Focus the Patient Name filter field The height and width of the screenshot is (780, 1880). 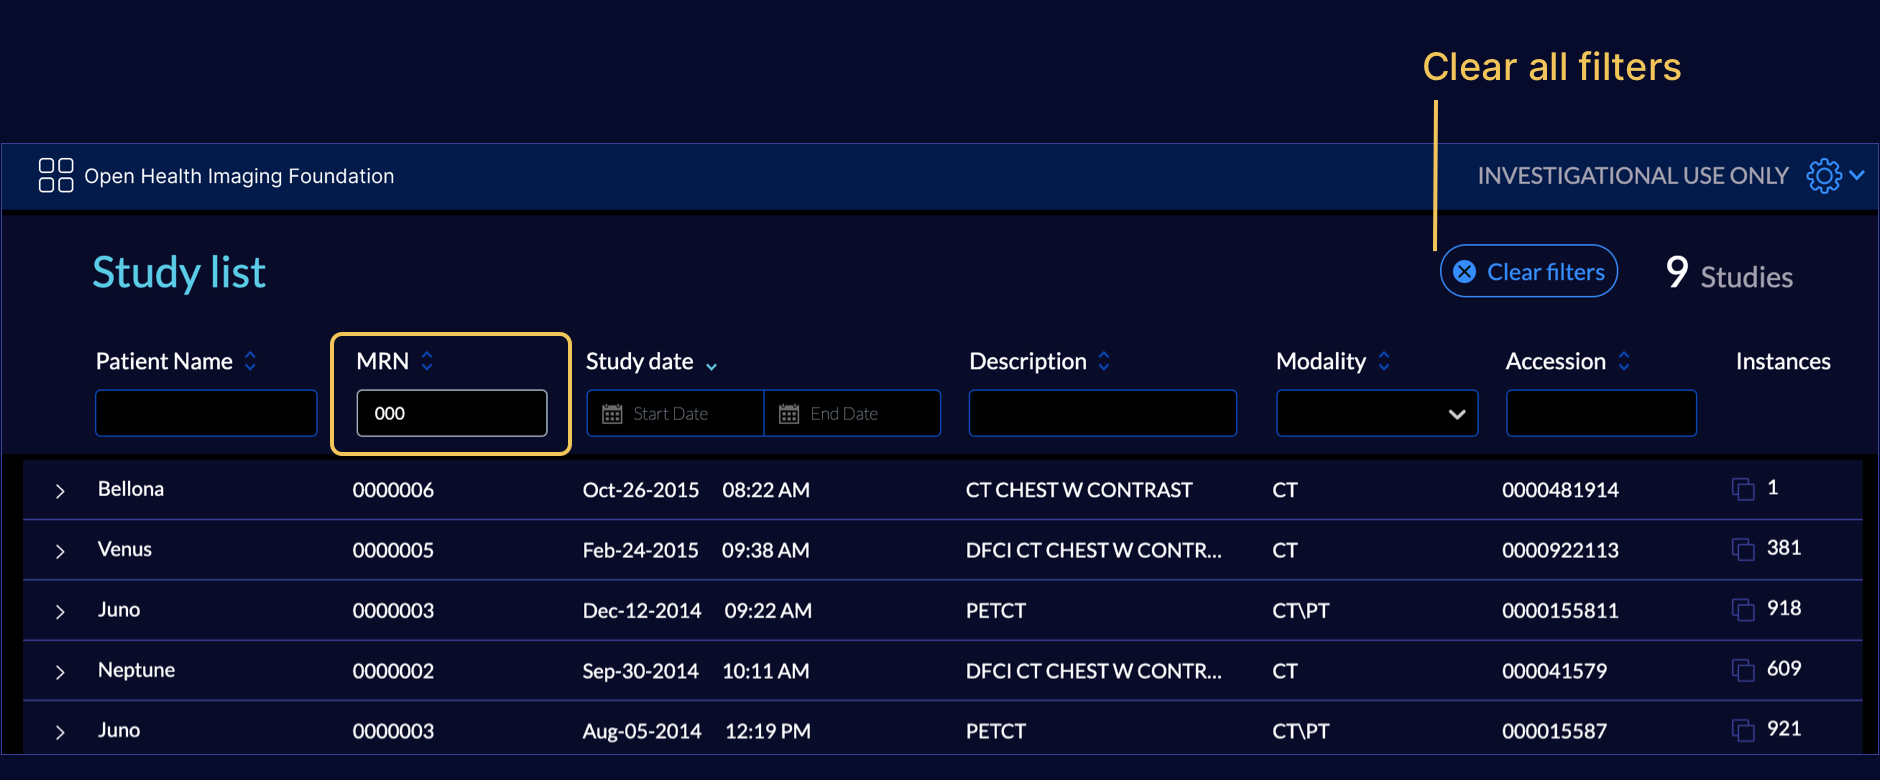click(x=206, y=414)
